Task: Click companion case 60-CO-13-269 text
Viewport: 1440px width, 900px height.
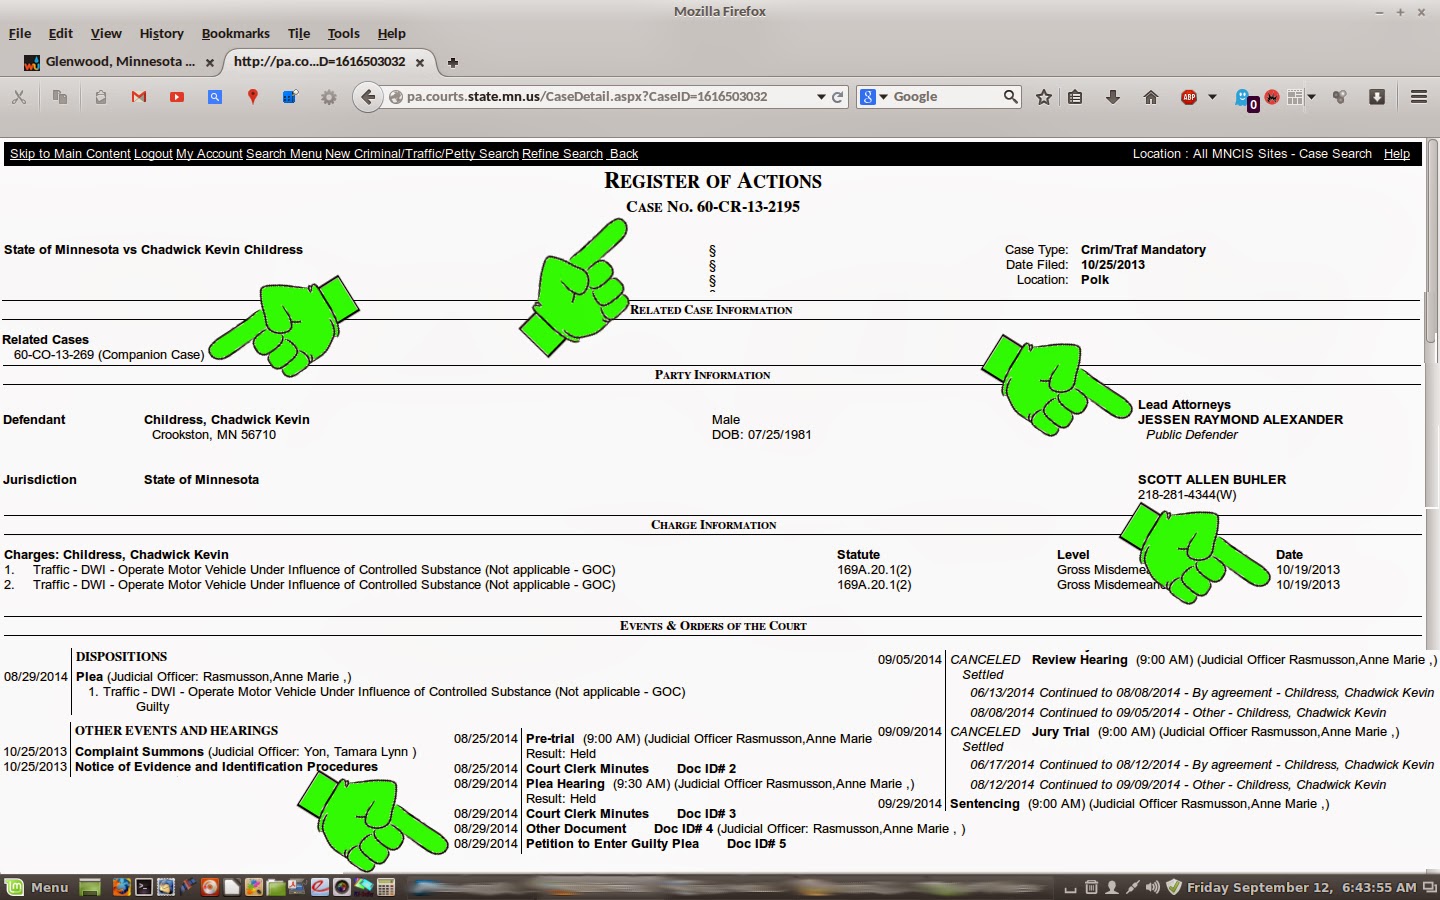Action: coord(109,355)
